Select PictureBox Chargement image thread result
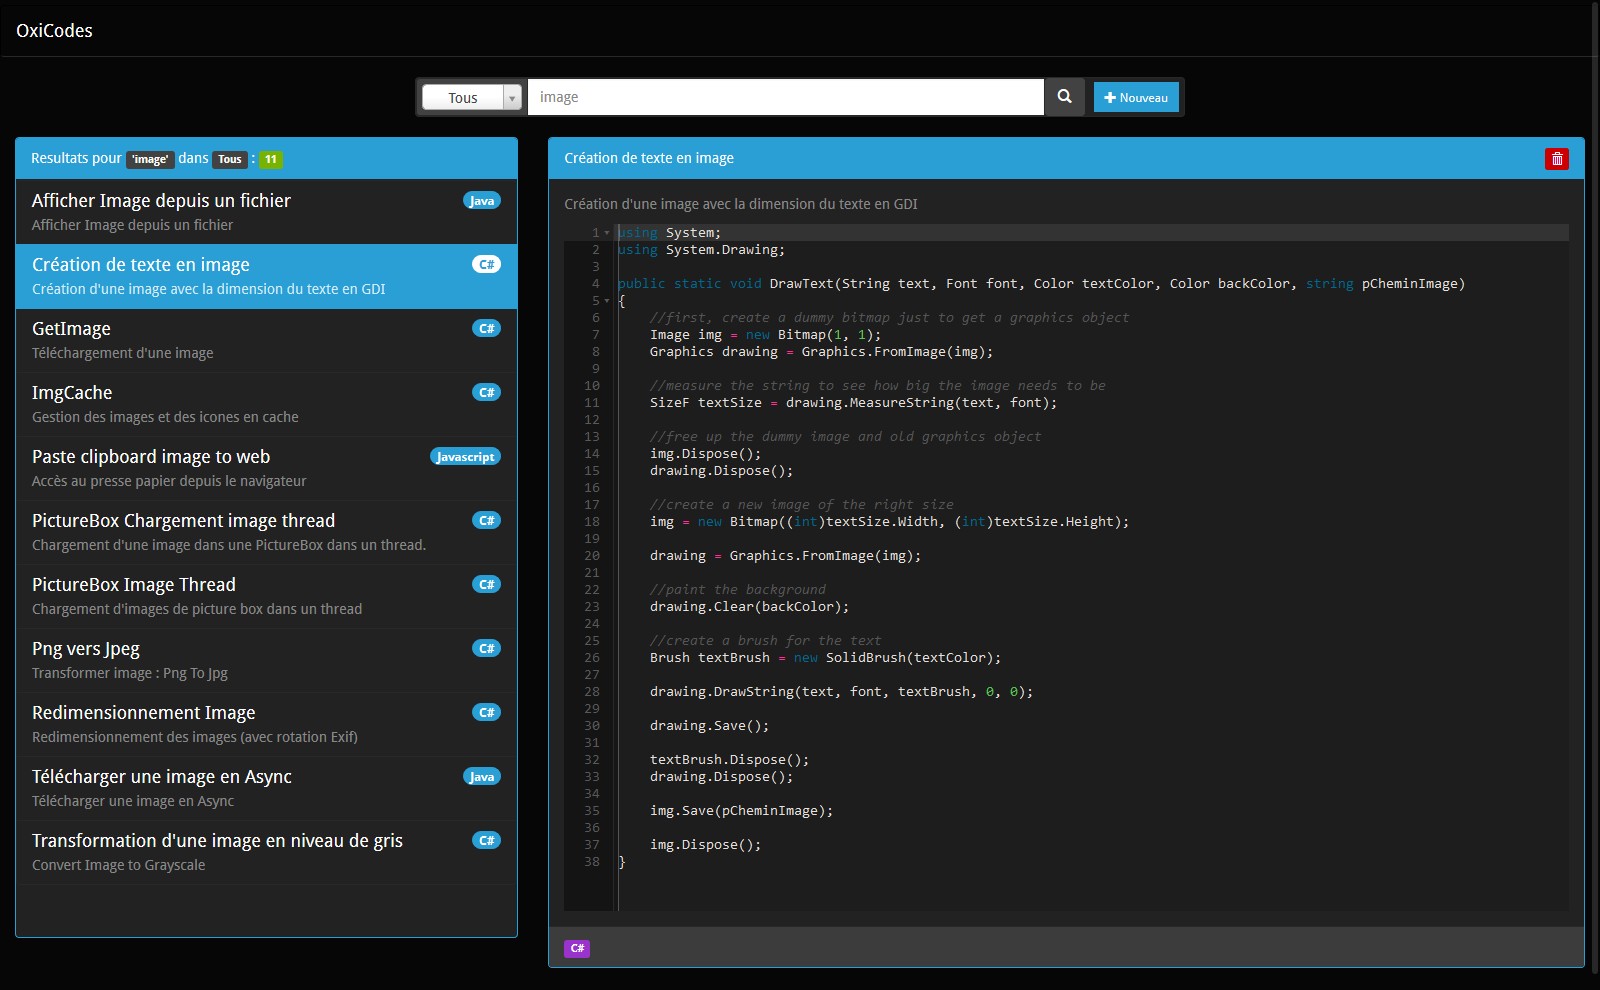The image size is (1600, 990). (266, 532)
